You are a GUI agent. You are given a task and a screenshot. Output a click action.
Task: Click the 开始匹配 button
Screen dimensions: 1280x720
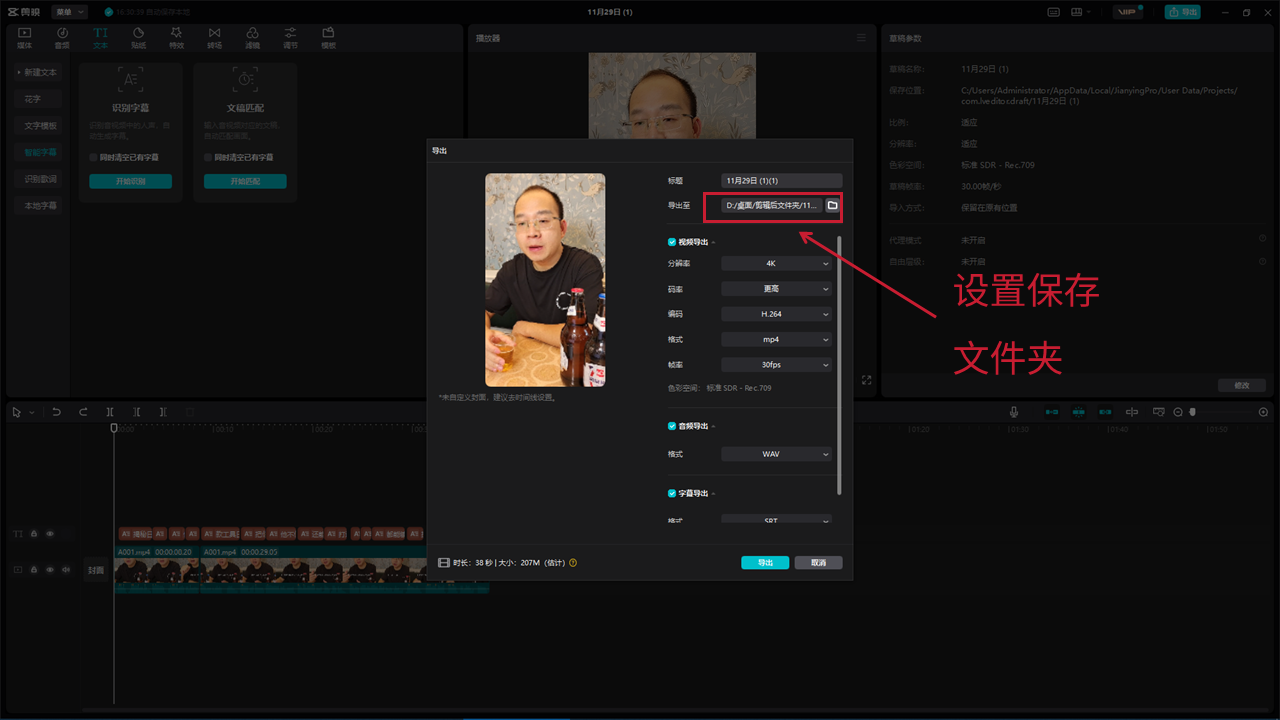(x=245, y=182)
